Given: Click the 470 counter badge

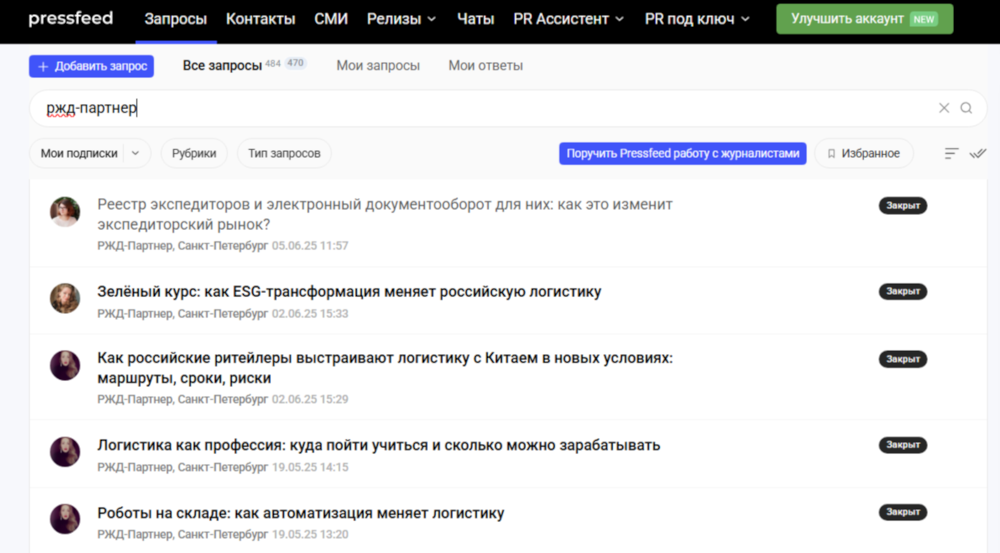Looking at the screenshot, I should 295,63.
